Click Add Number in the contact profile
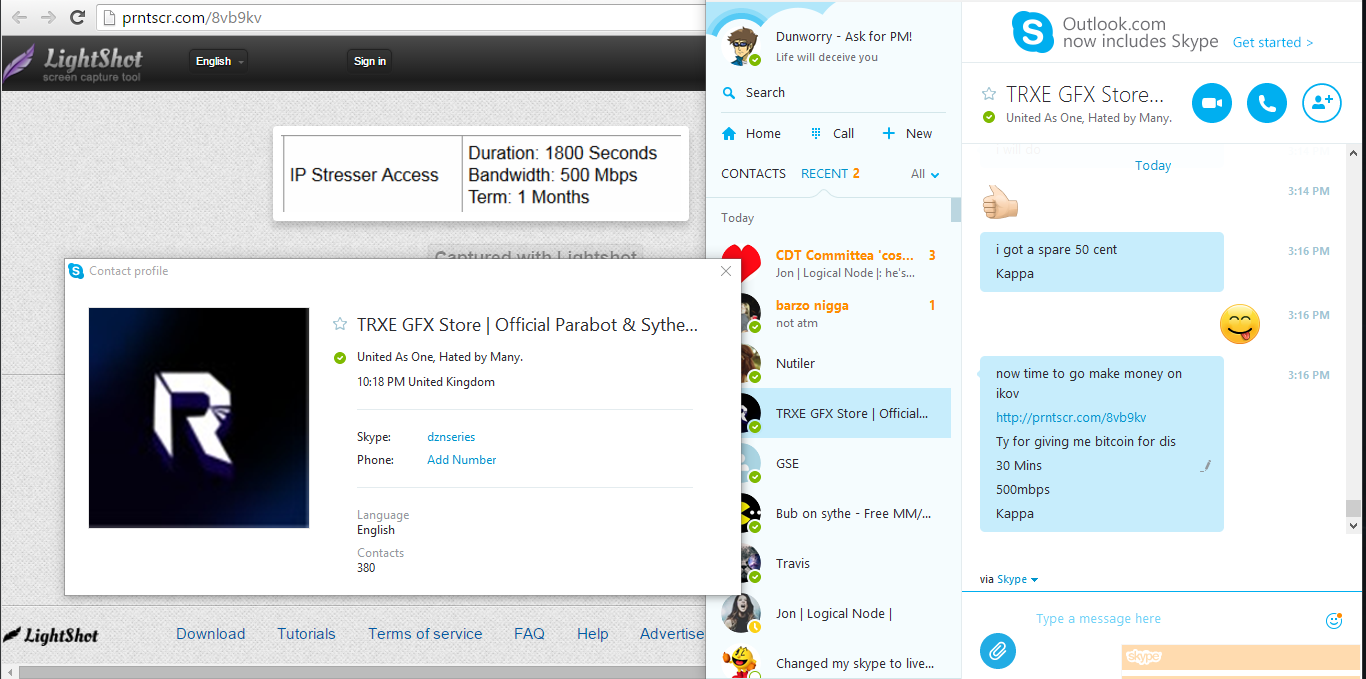Image resolution: width=1366 pixels, height=679 pixels. [461, 460]
